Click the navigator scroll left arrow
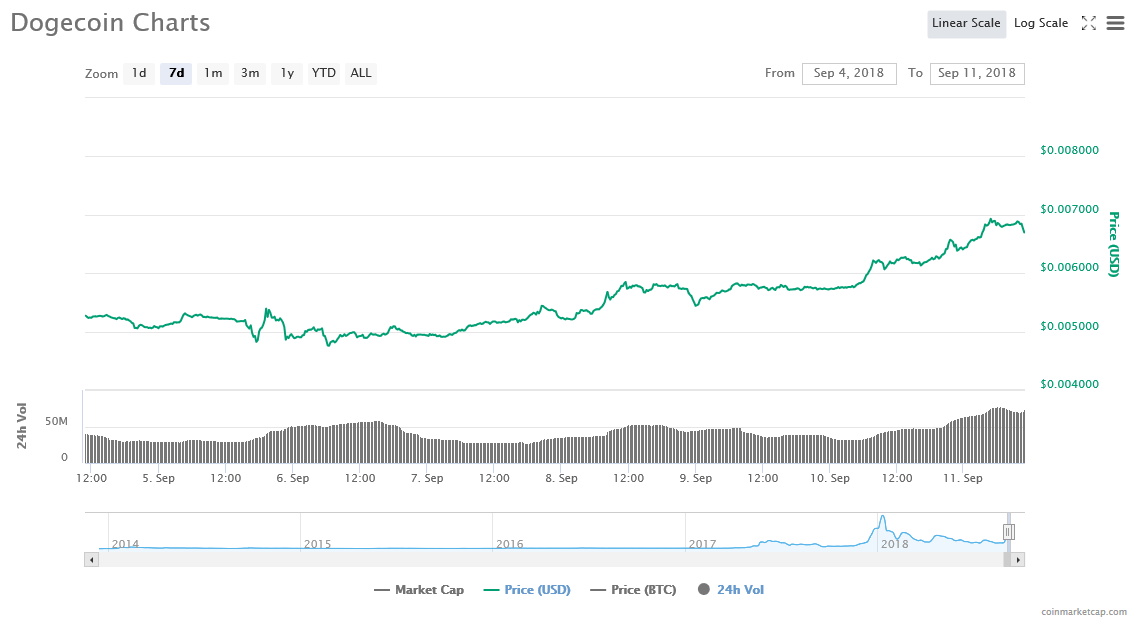This screenshot has height=620, width=1137. click(91, 560)
